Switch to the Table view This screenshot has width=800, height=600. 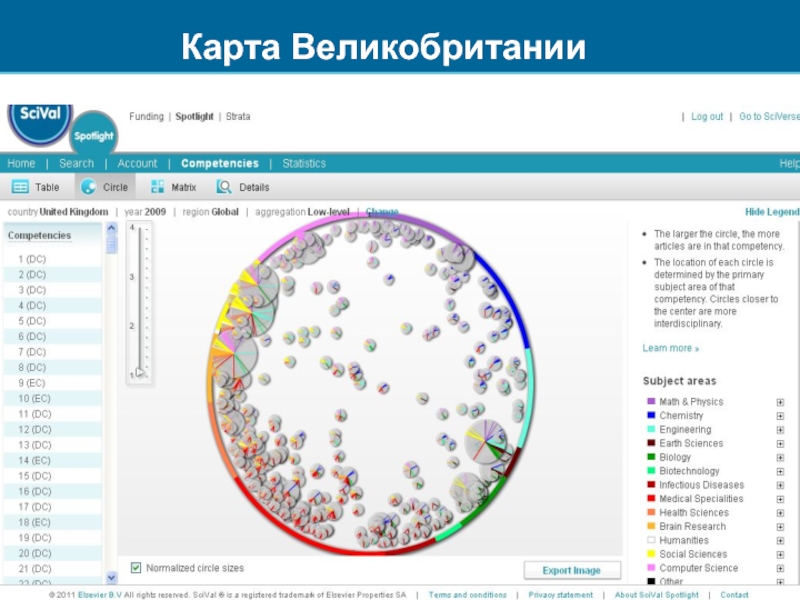point(35,187)
